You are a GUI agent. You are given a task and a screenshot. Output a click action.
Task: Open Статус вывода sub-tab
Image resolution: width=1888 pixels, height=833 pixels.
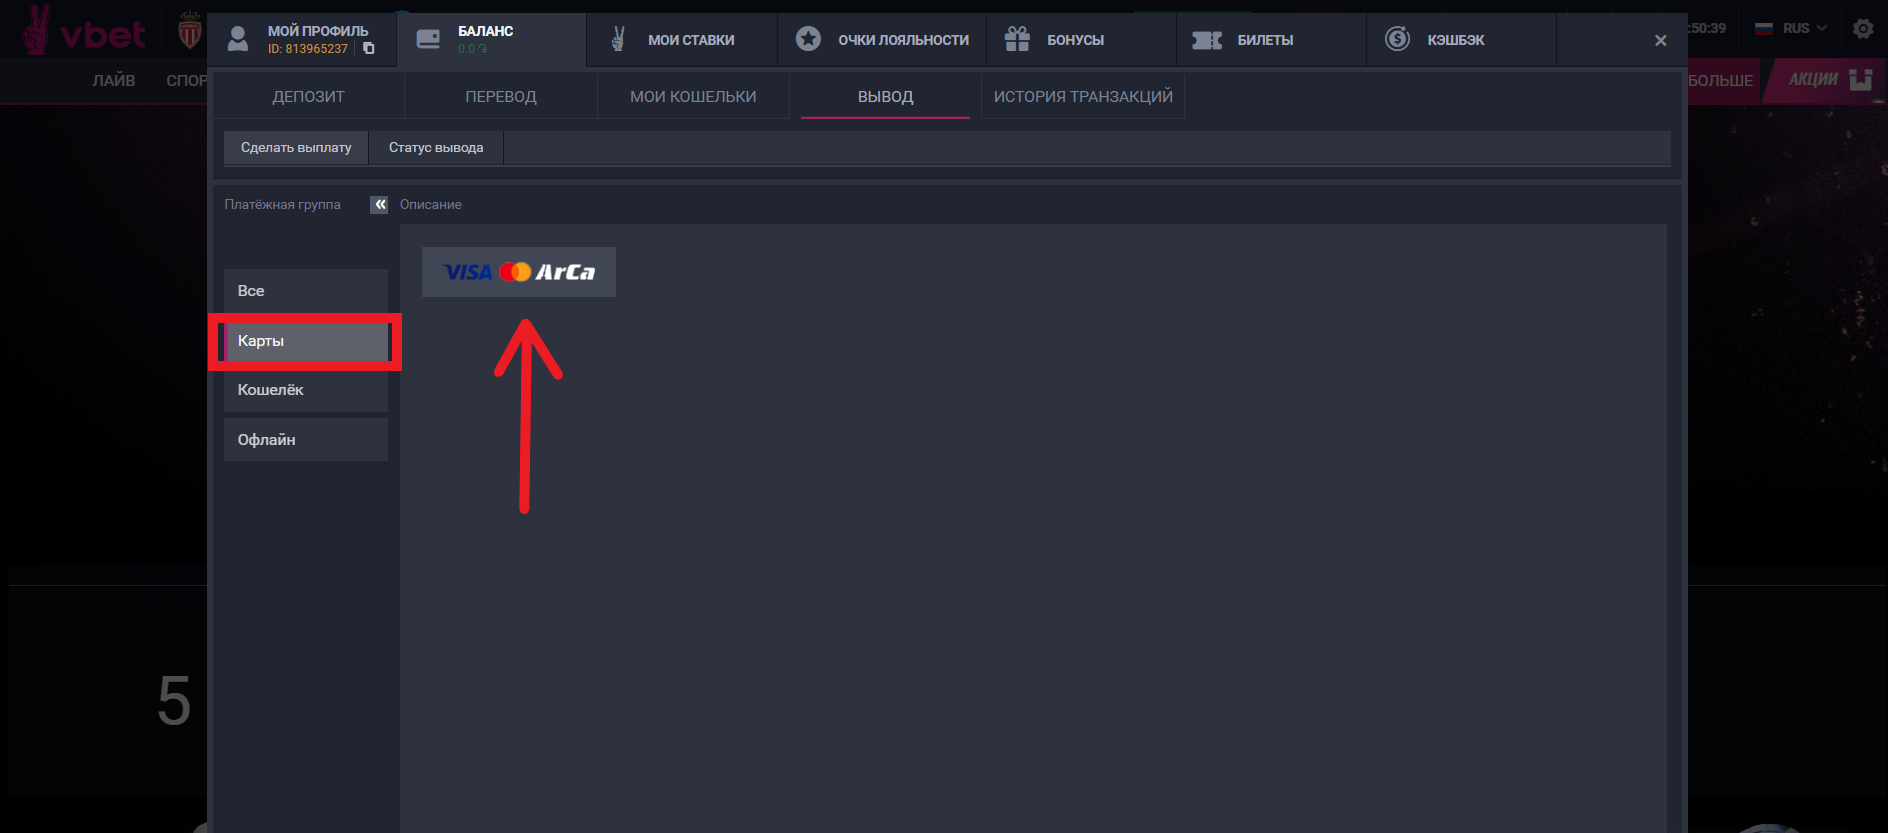(436, 147)
